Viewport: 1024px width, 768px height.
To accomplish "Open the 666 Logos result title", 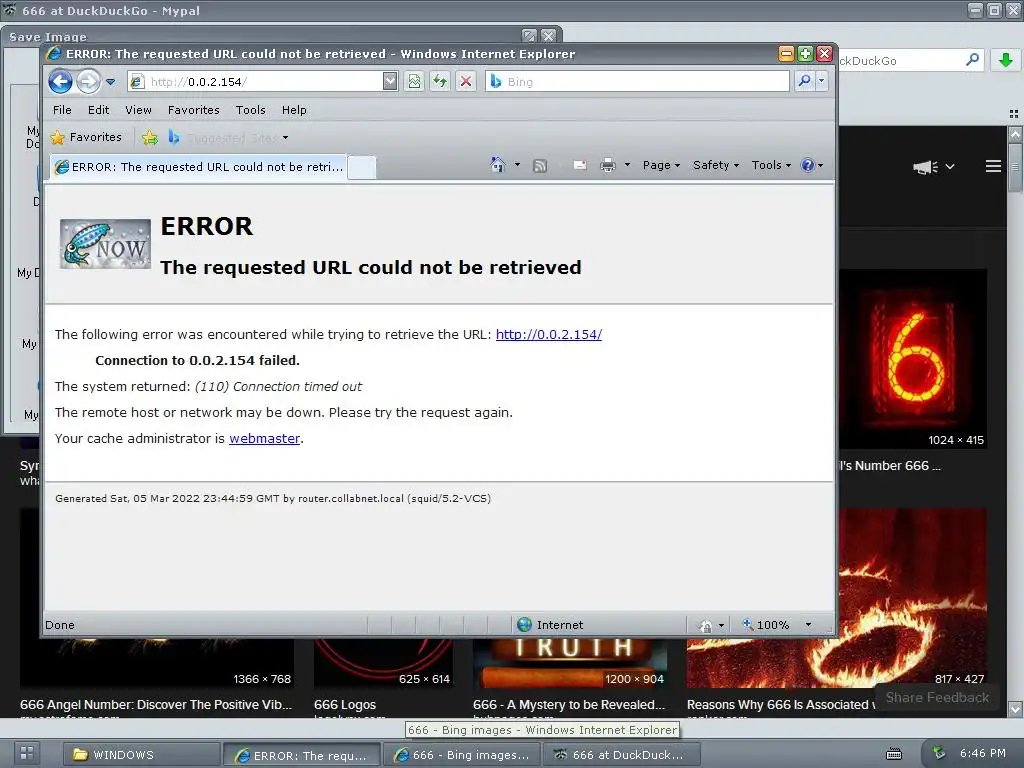I will click(345, 705).
